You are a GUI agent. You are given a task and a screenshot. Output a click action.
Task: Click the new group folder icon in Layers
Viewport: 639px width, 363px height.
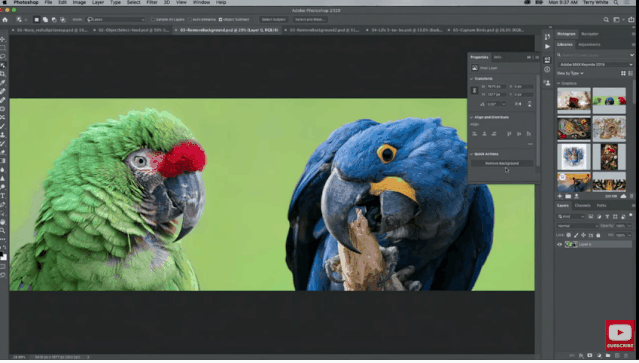(x=608, y=356)
